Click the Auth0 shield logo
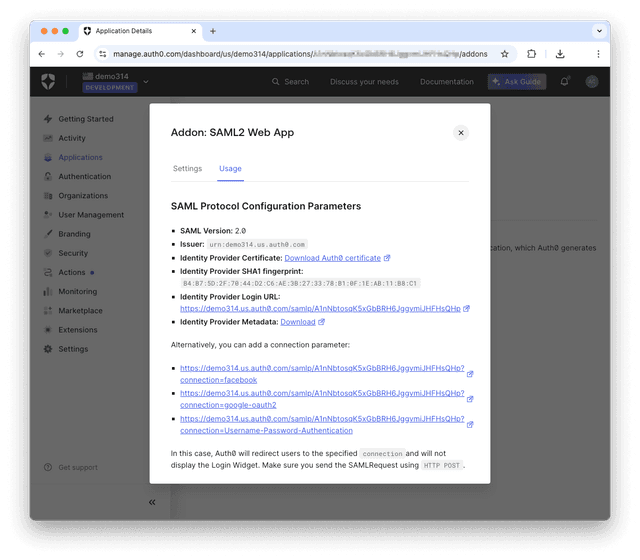The width and height of the screenshot is (640, 560). click(48, 81)
